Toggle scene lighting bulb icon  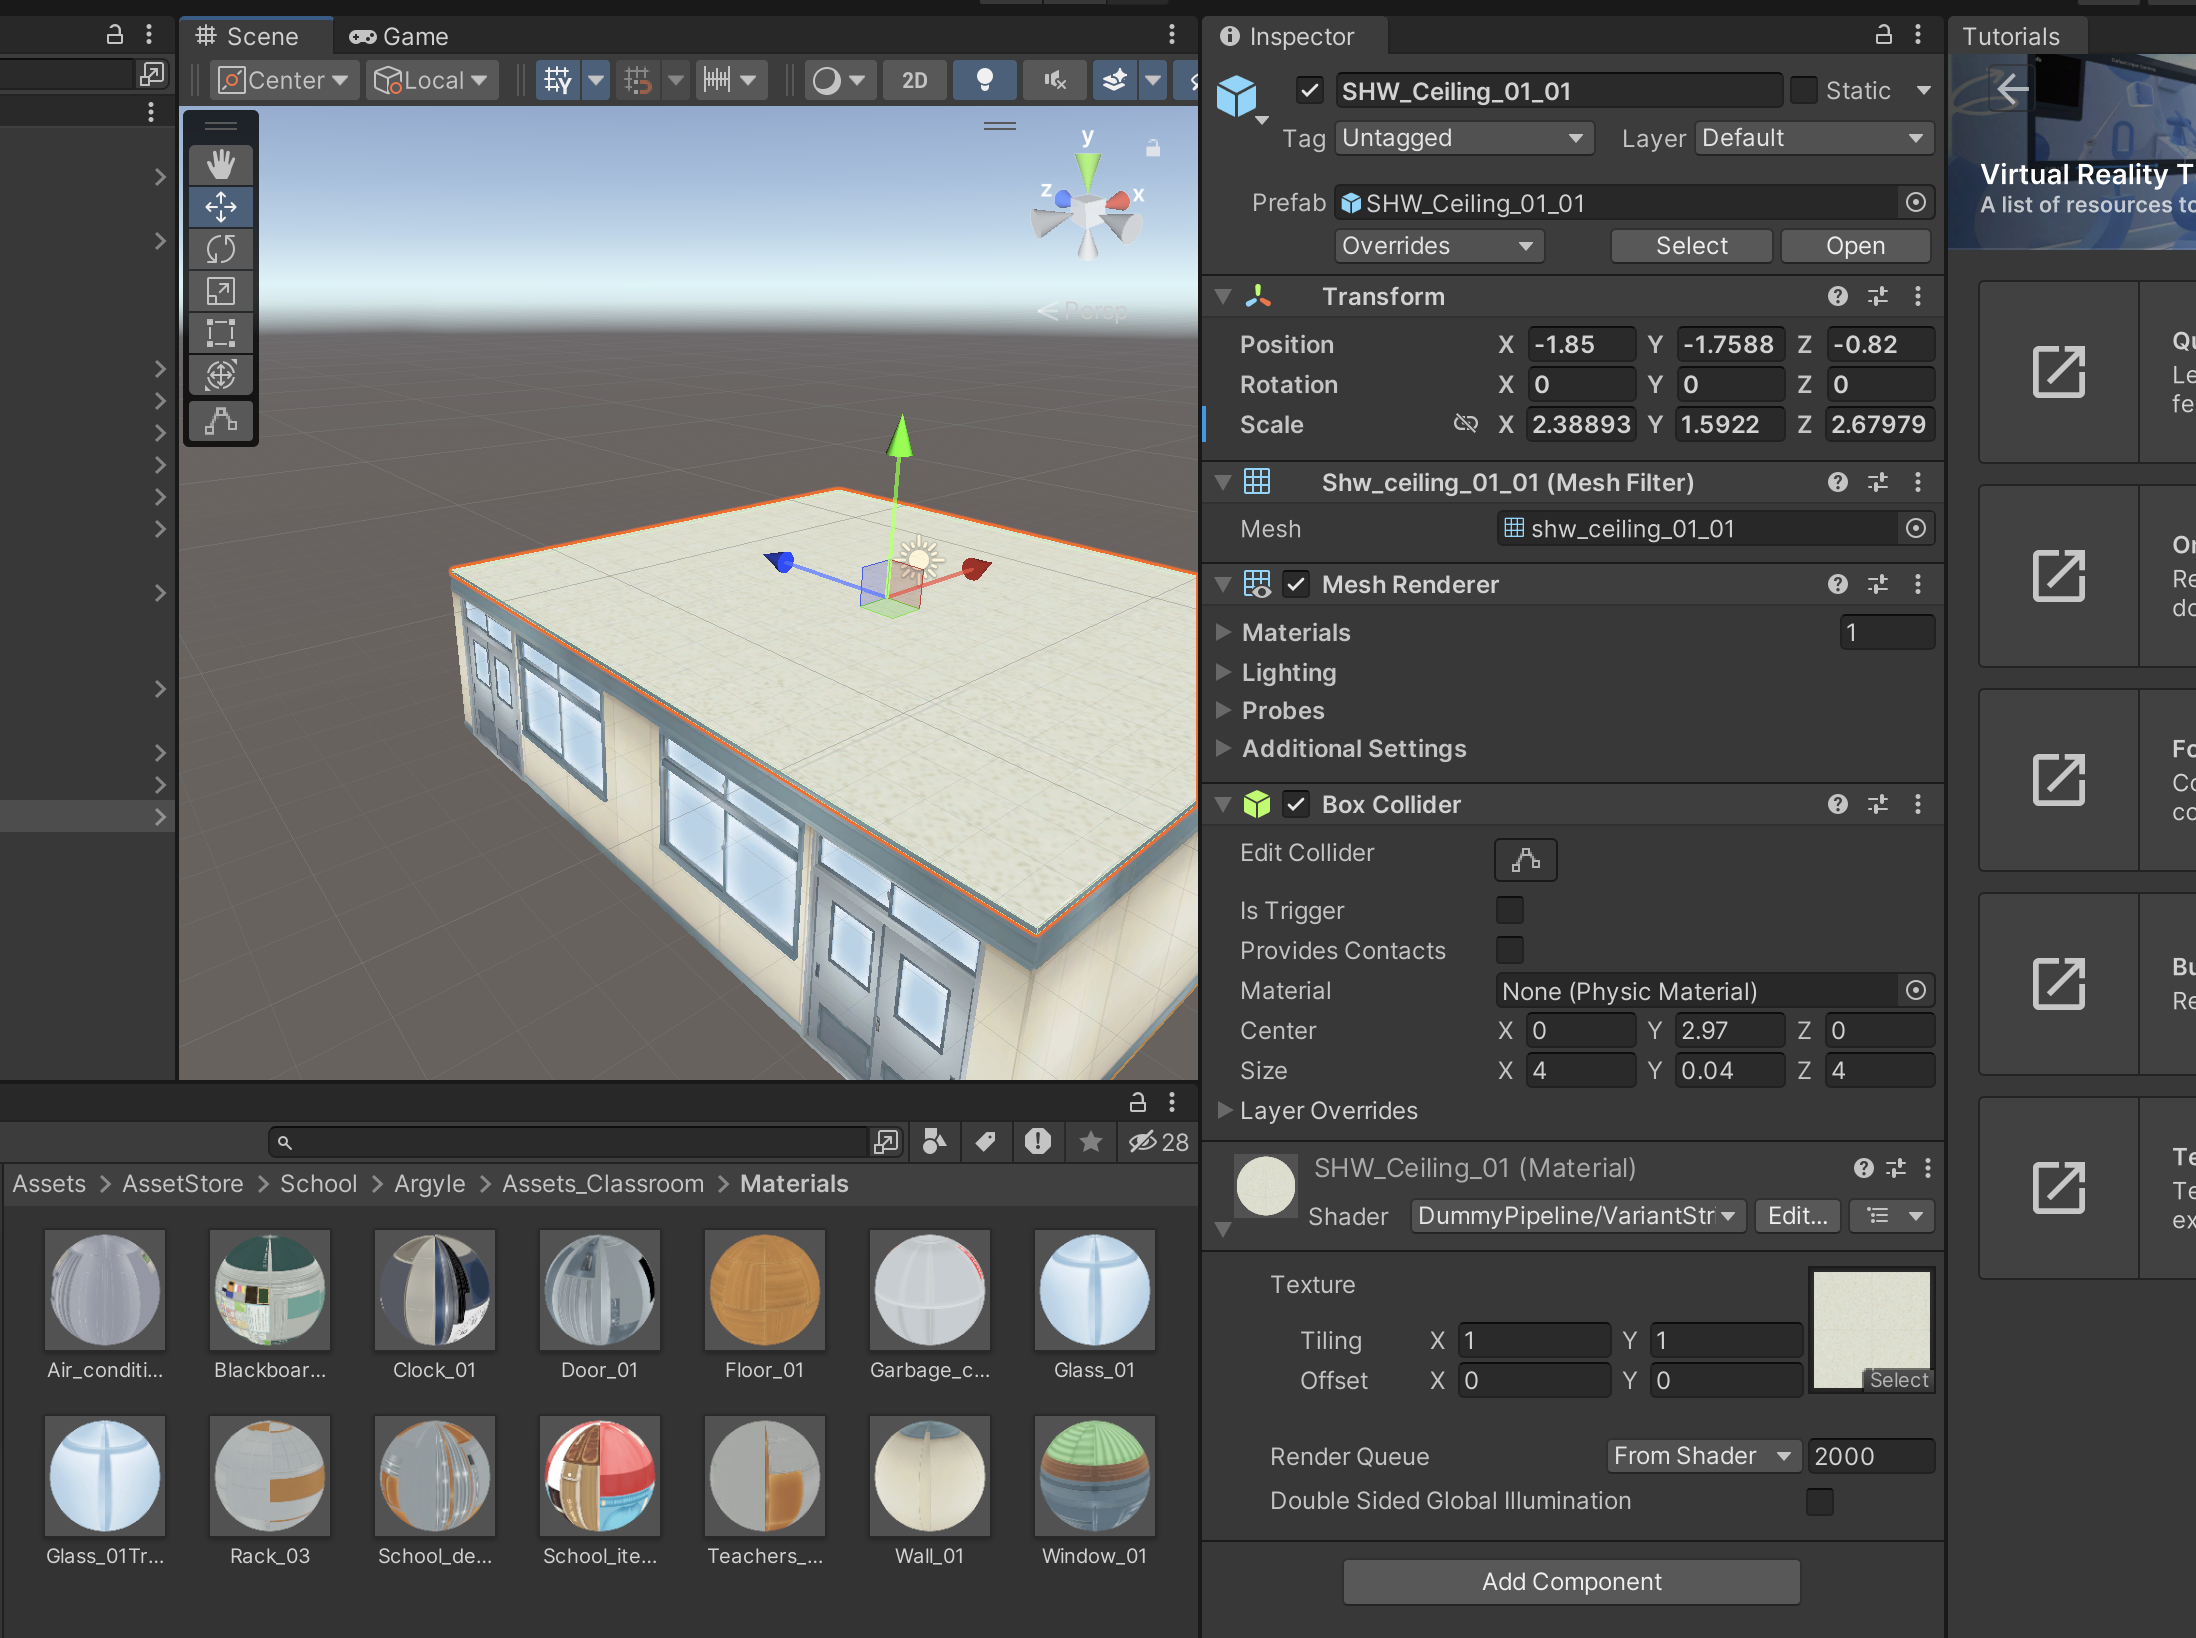click(984, 80)
